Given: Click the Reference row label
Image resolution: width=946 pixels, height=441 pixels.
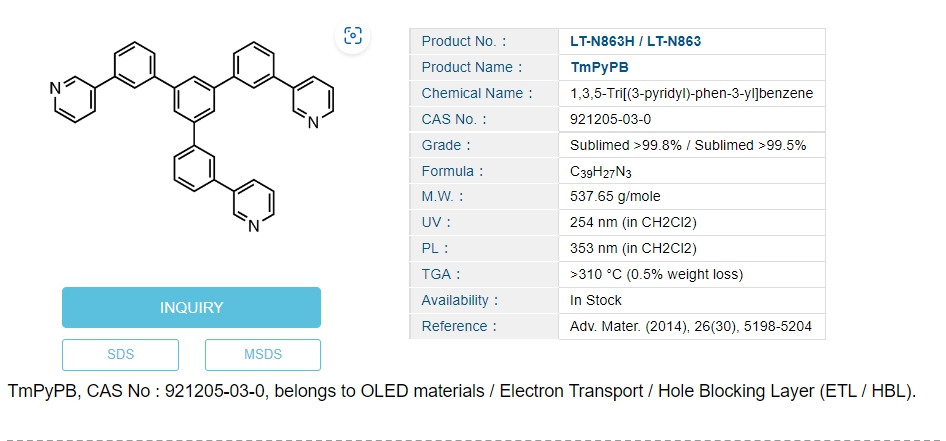Looking at the screenshot, I should (459, 326).
